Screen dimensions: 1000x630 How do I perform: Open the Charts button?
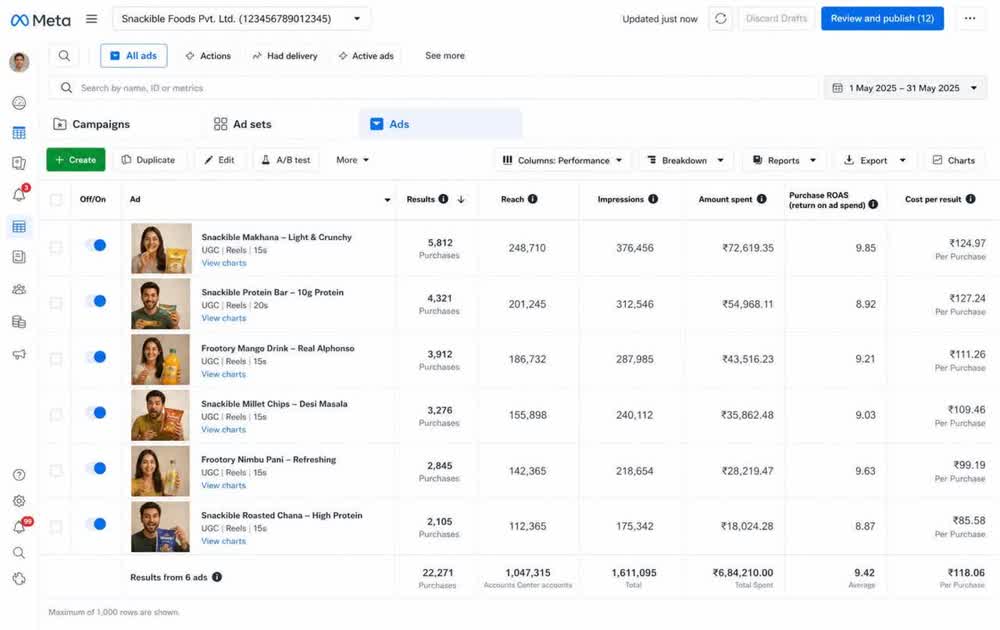954,160
